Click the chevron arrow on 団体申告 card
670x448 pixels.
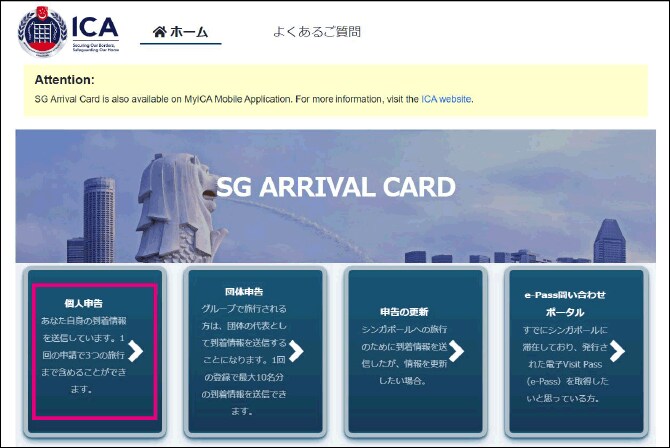296,351
